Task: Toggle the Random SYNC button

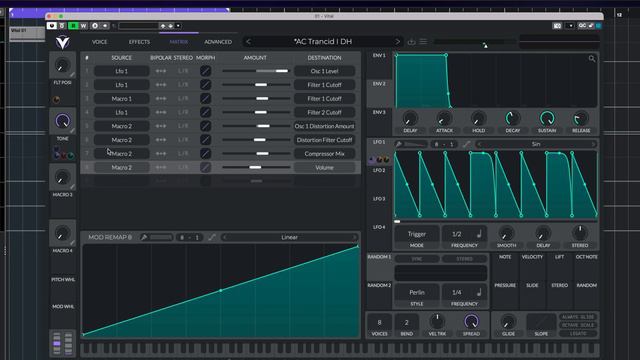Action: tap(417, 259)
